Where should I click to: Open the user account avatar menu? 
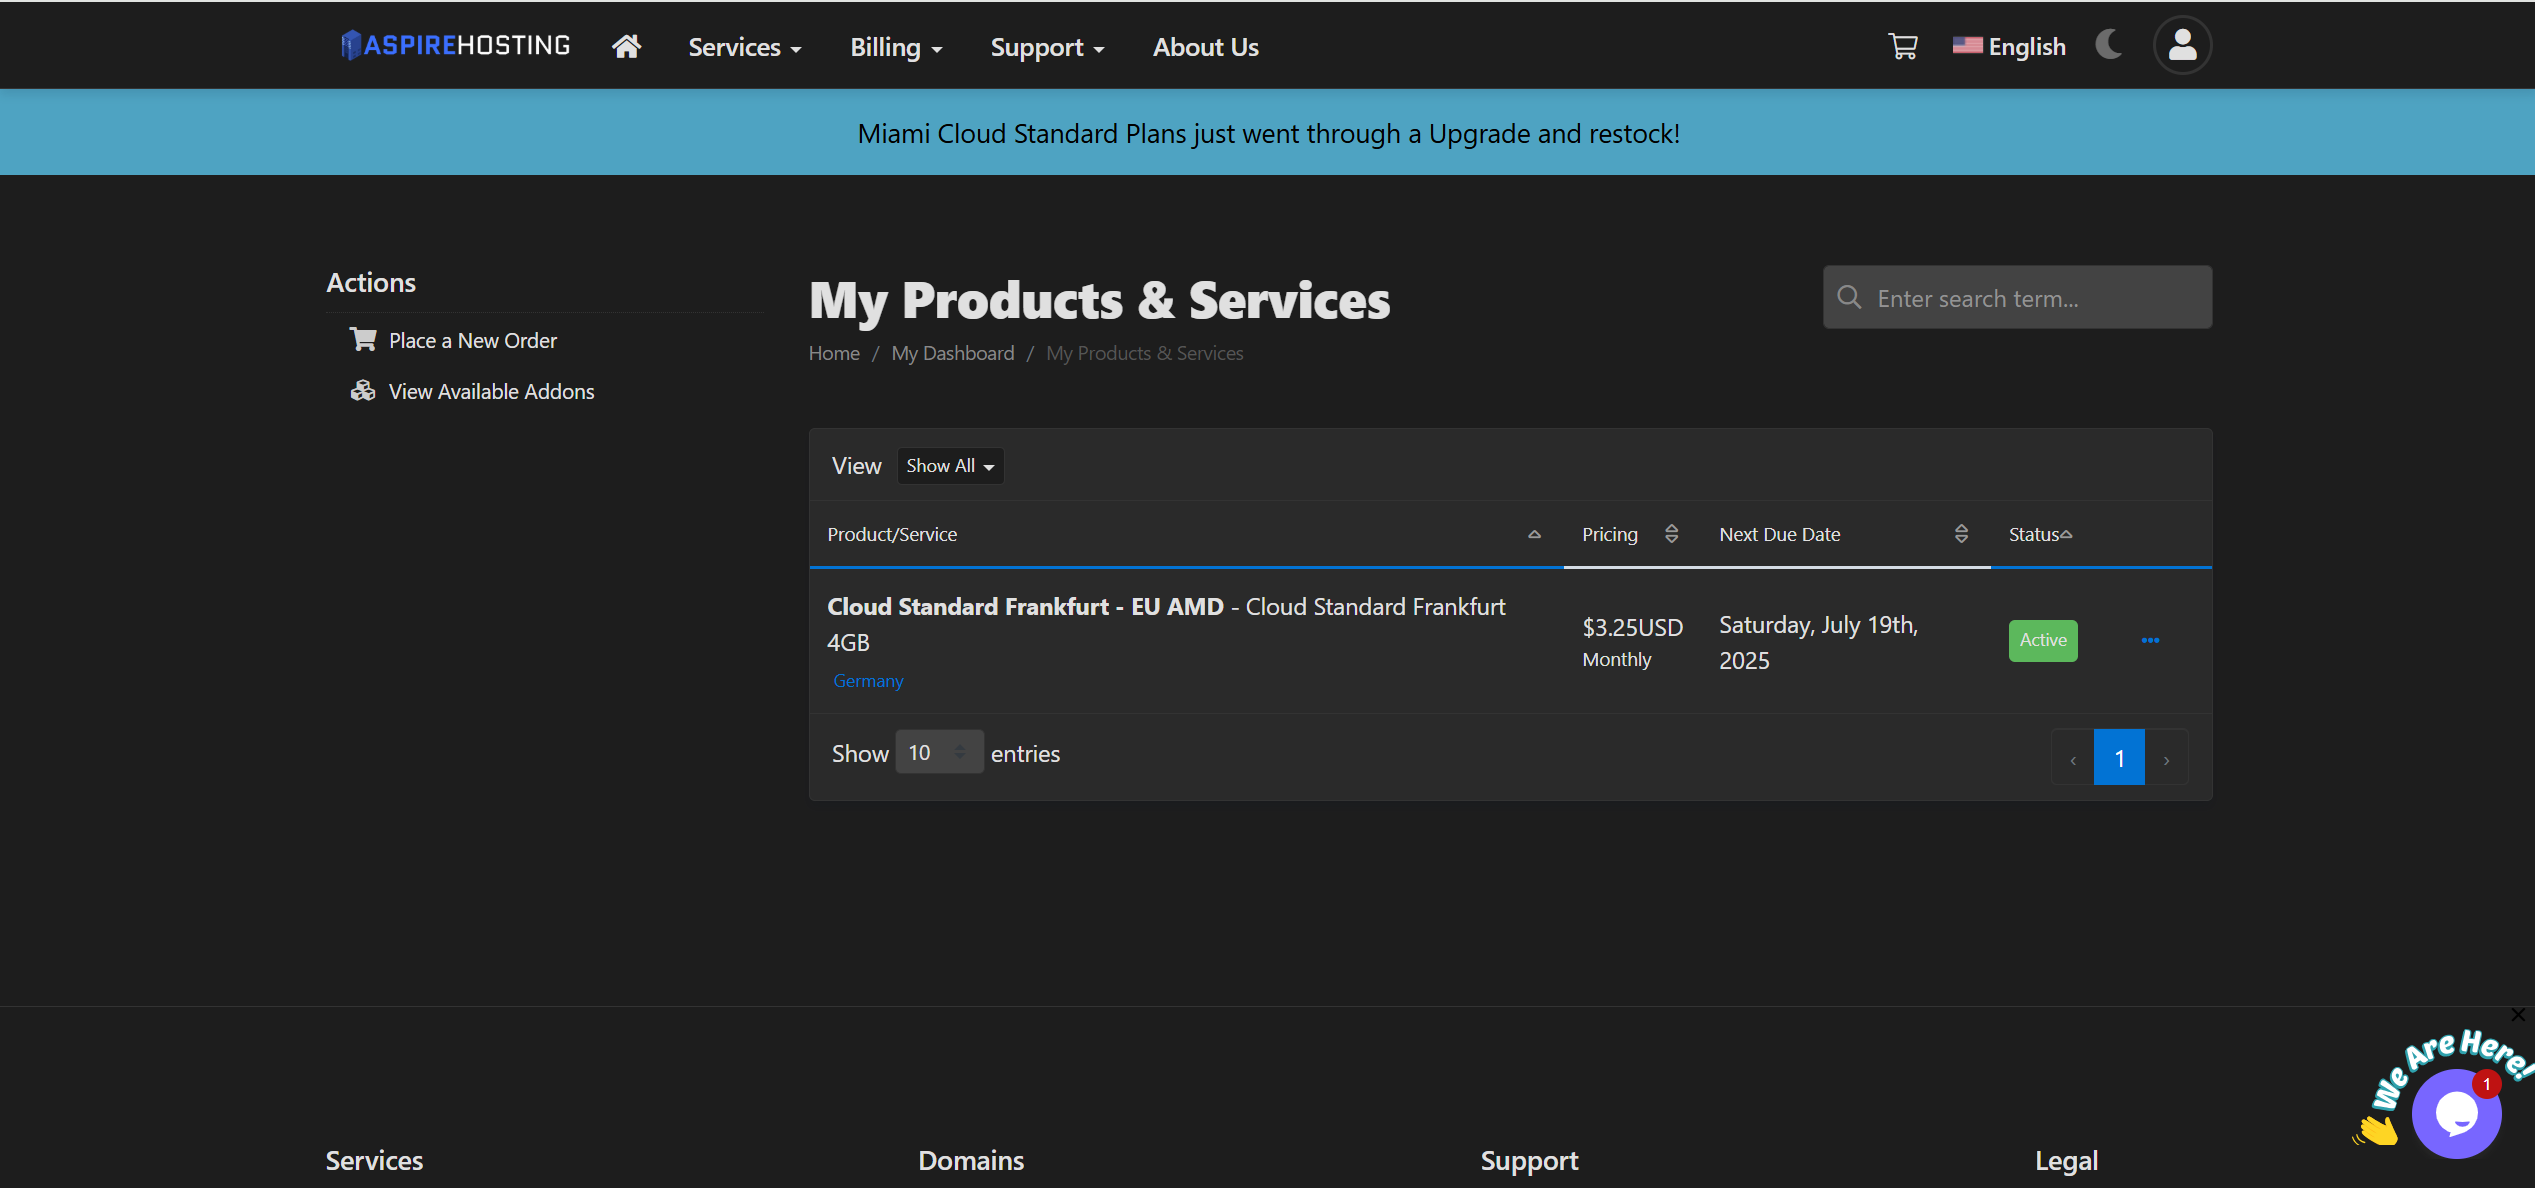pos(2183,46)
